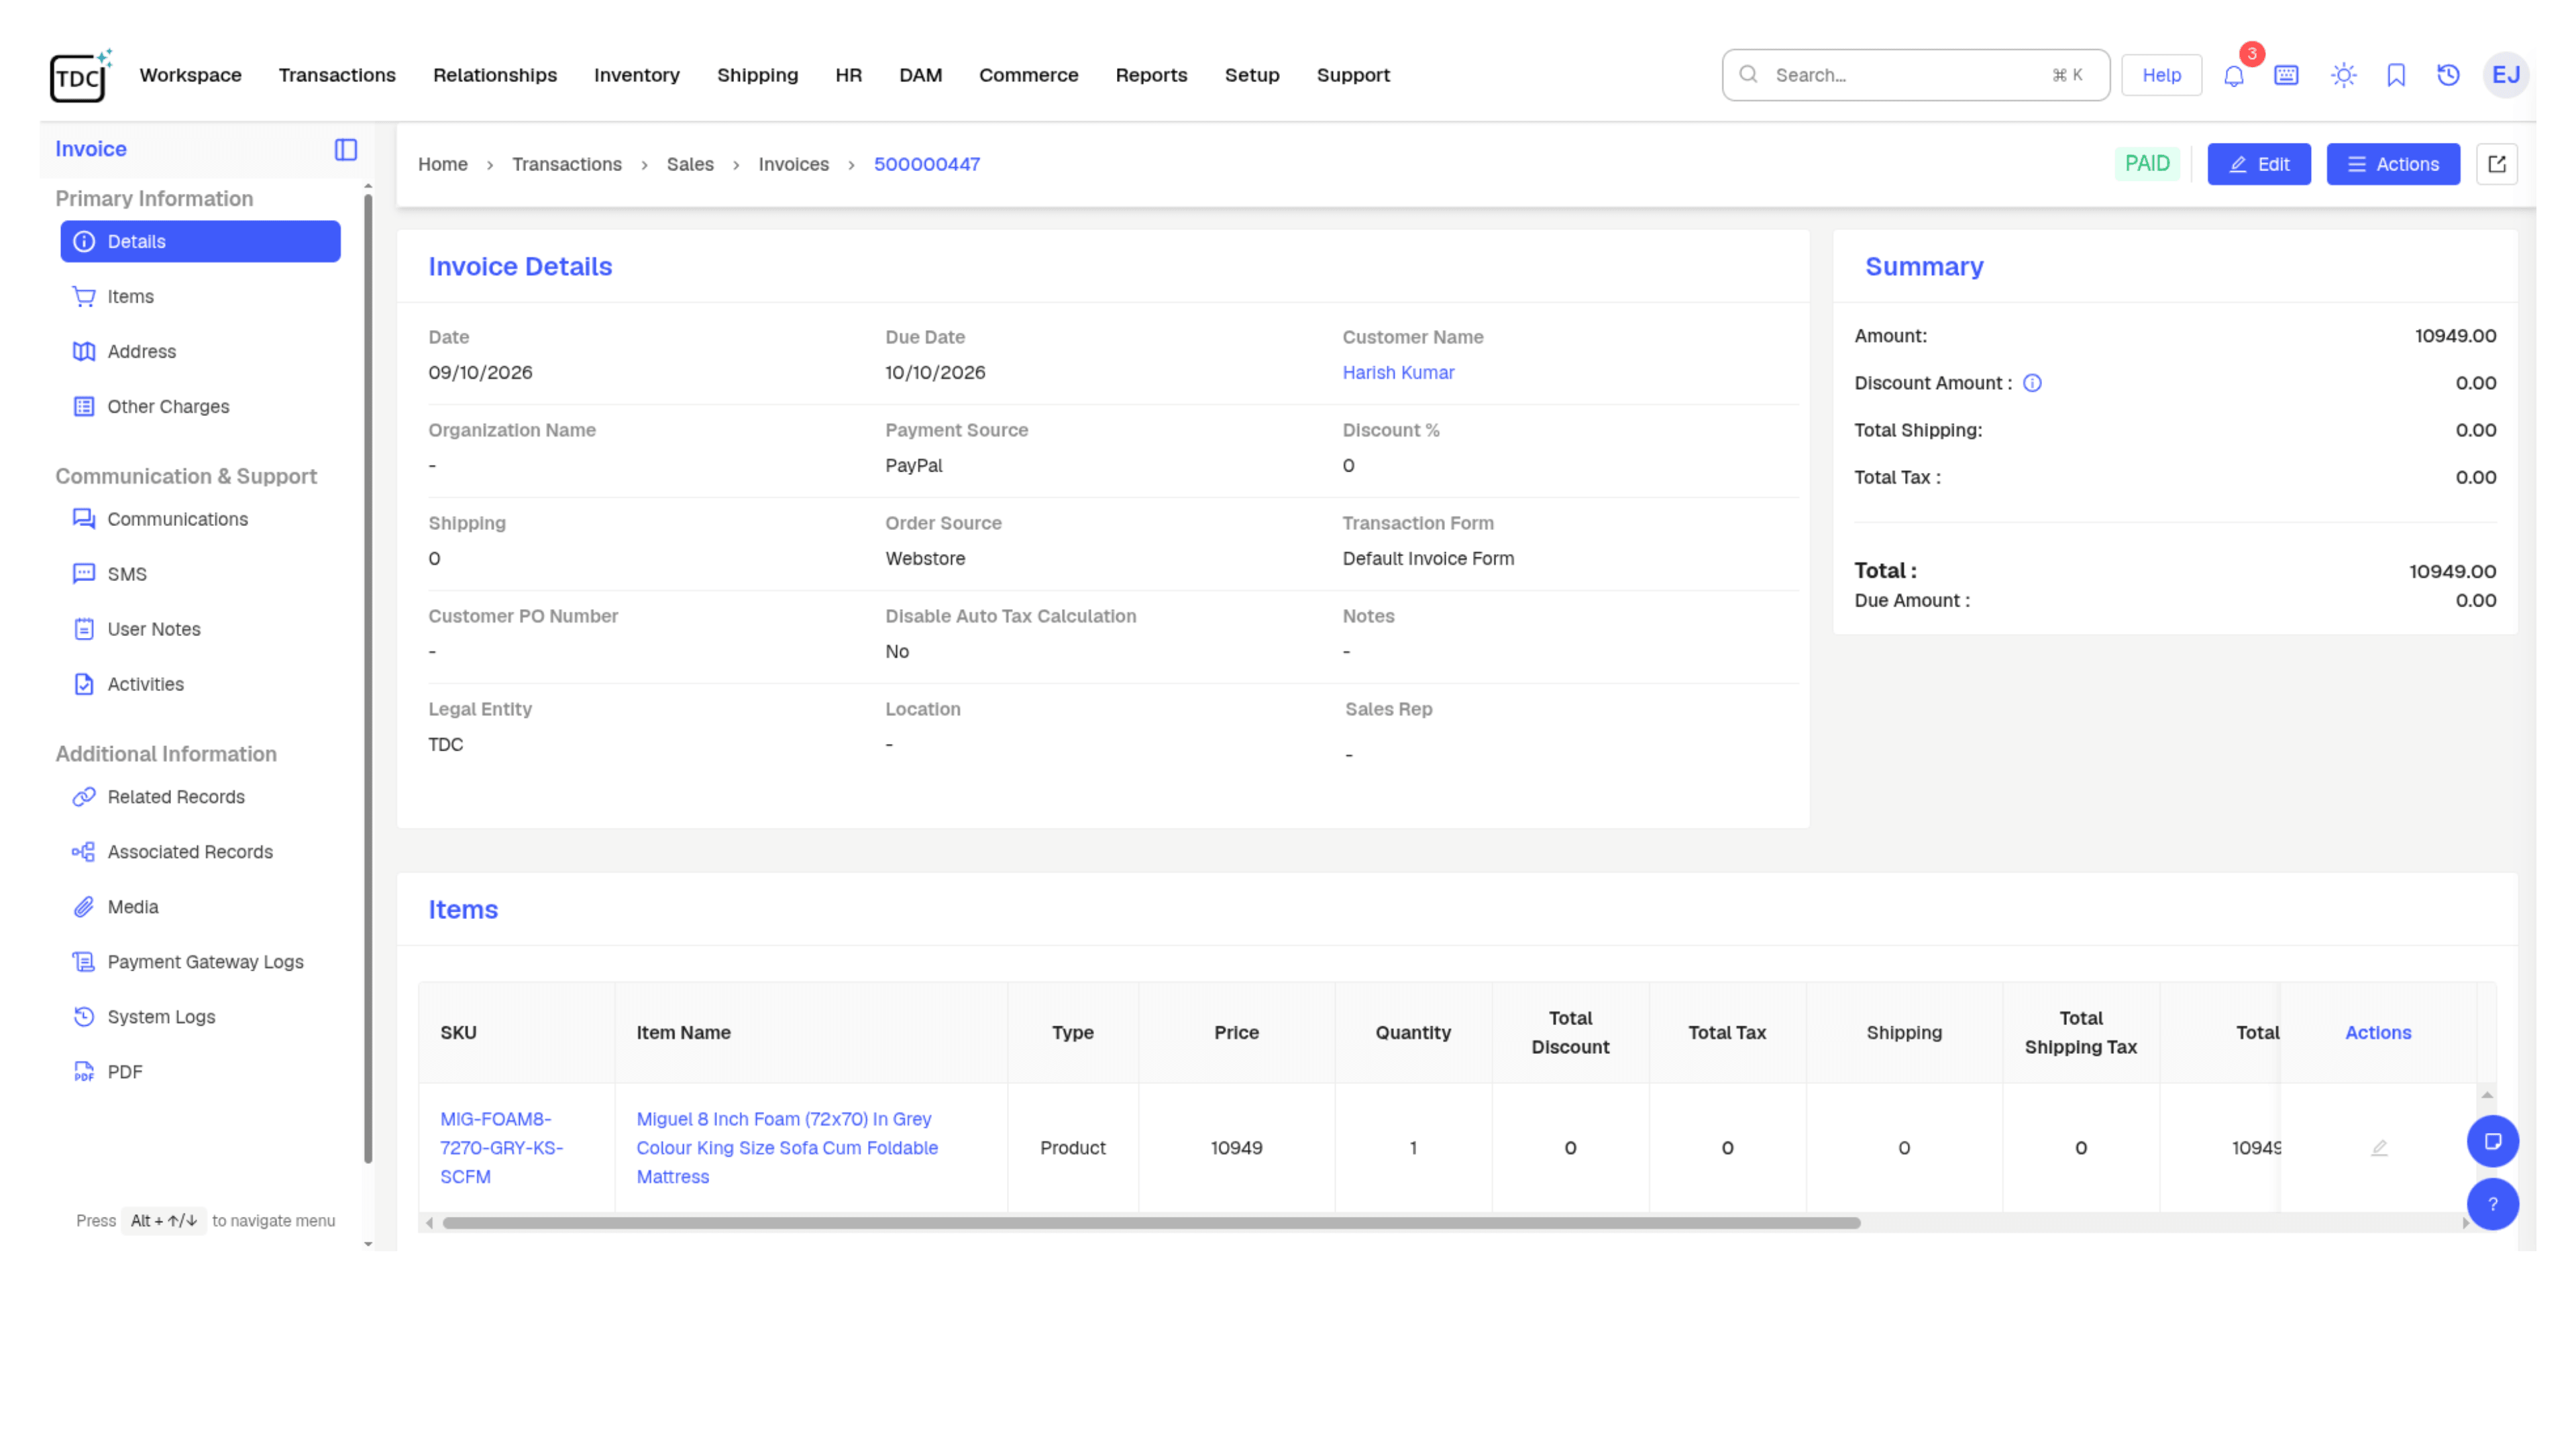Click the Edit invoice button
This screenshot has height=1449, width=2576.
[x=2258, y=164]
